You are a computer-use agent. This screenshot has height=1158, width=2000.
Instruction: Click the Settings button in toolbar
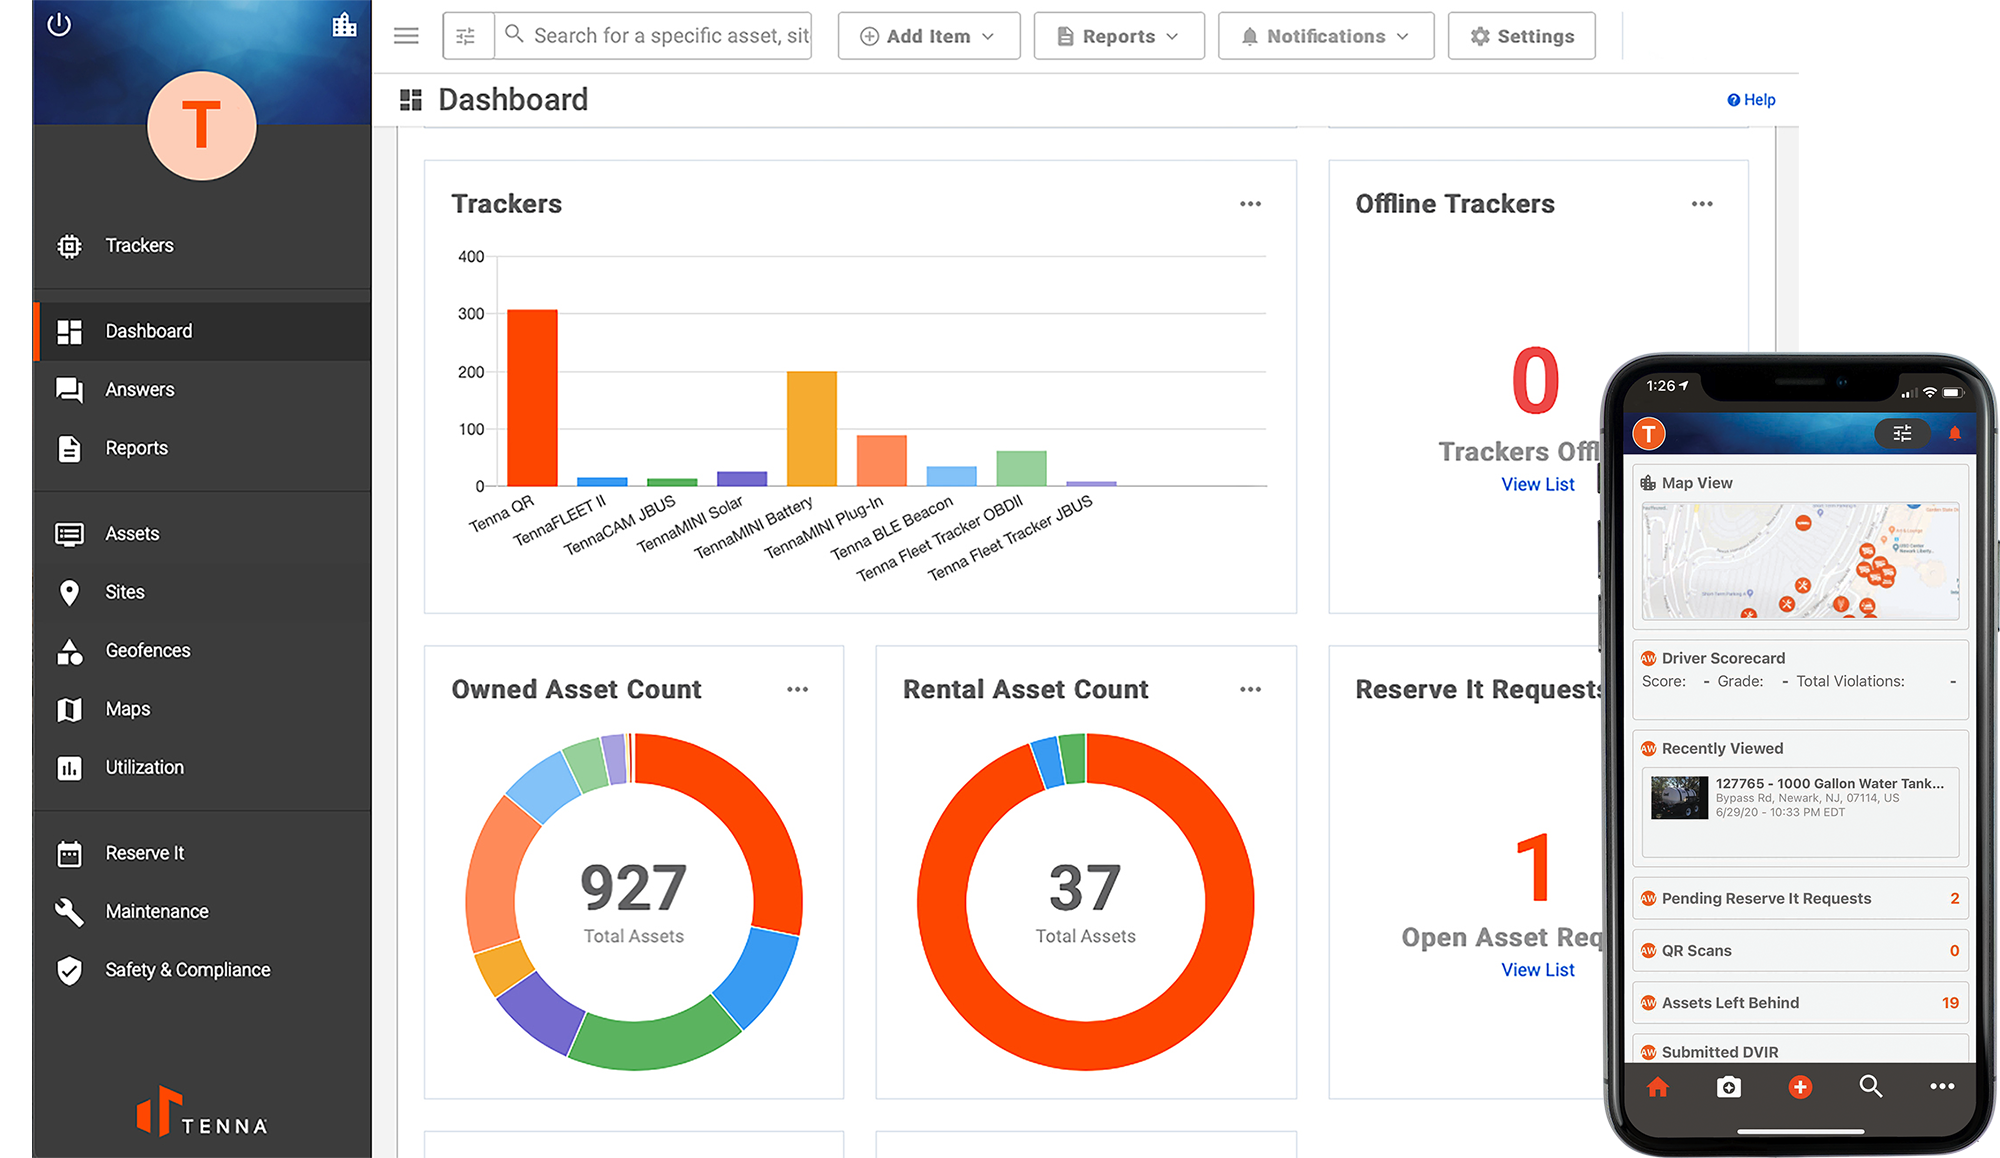pyautogui.click(x=1518, y=34)
